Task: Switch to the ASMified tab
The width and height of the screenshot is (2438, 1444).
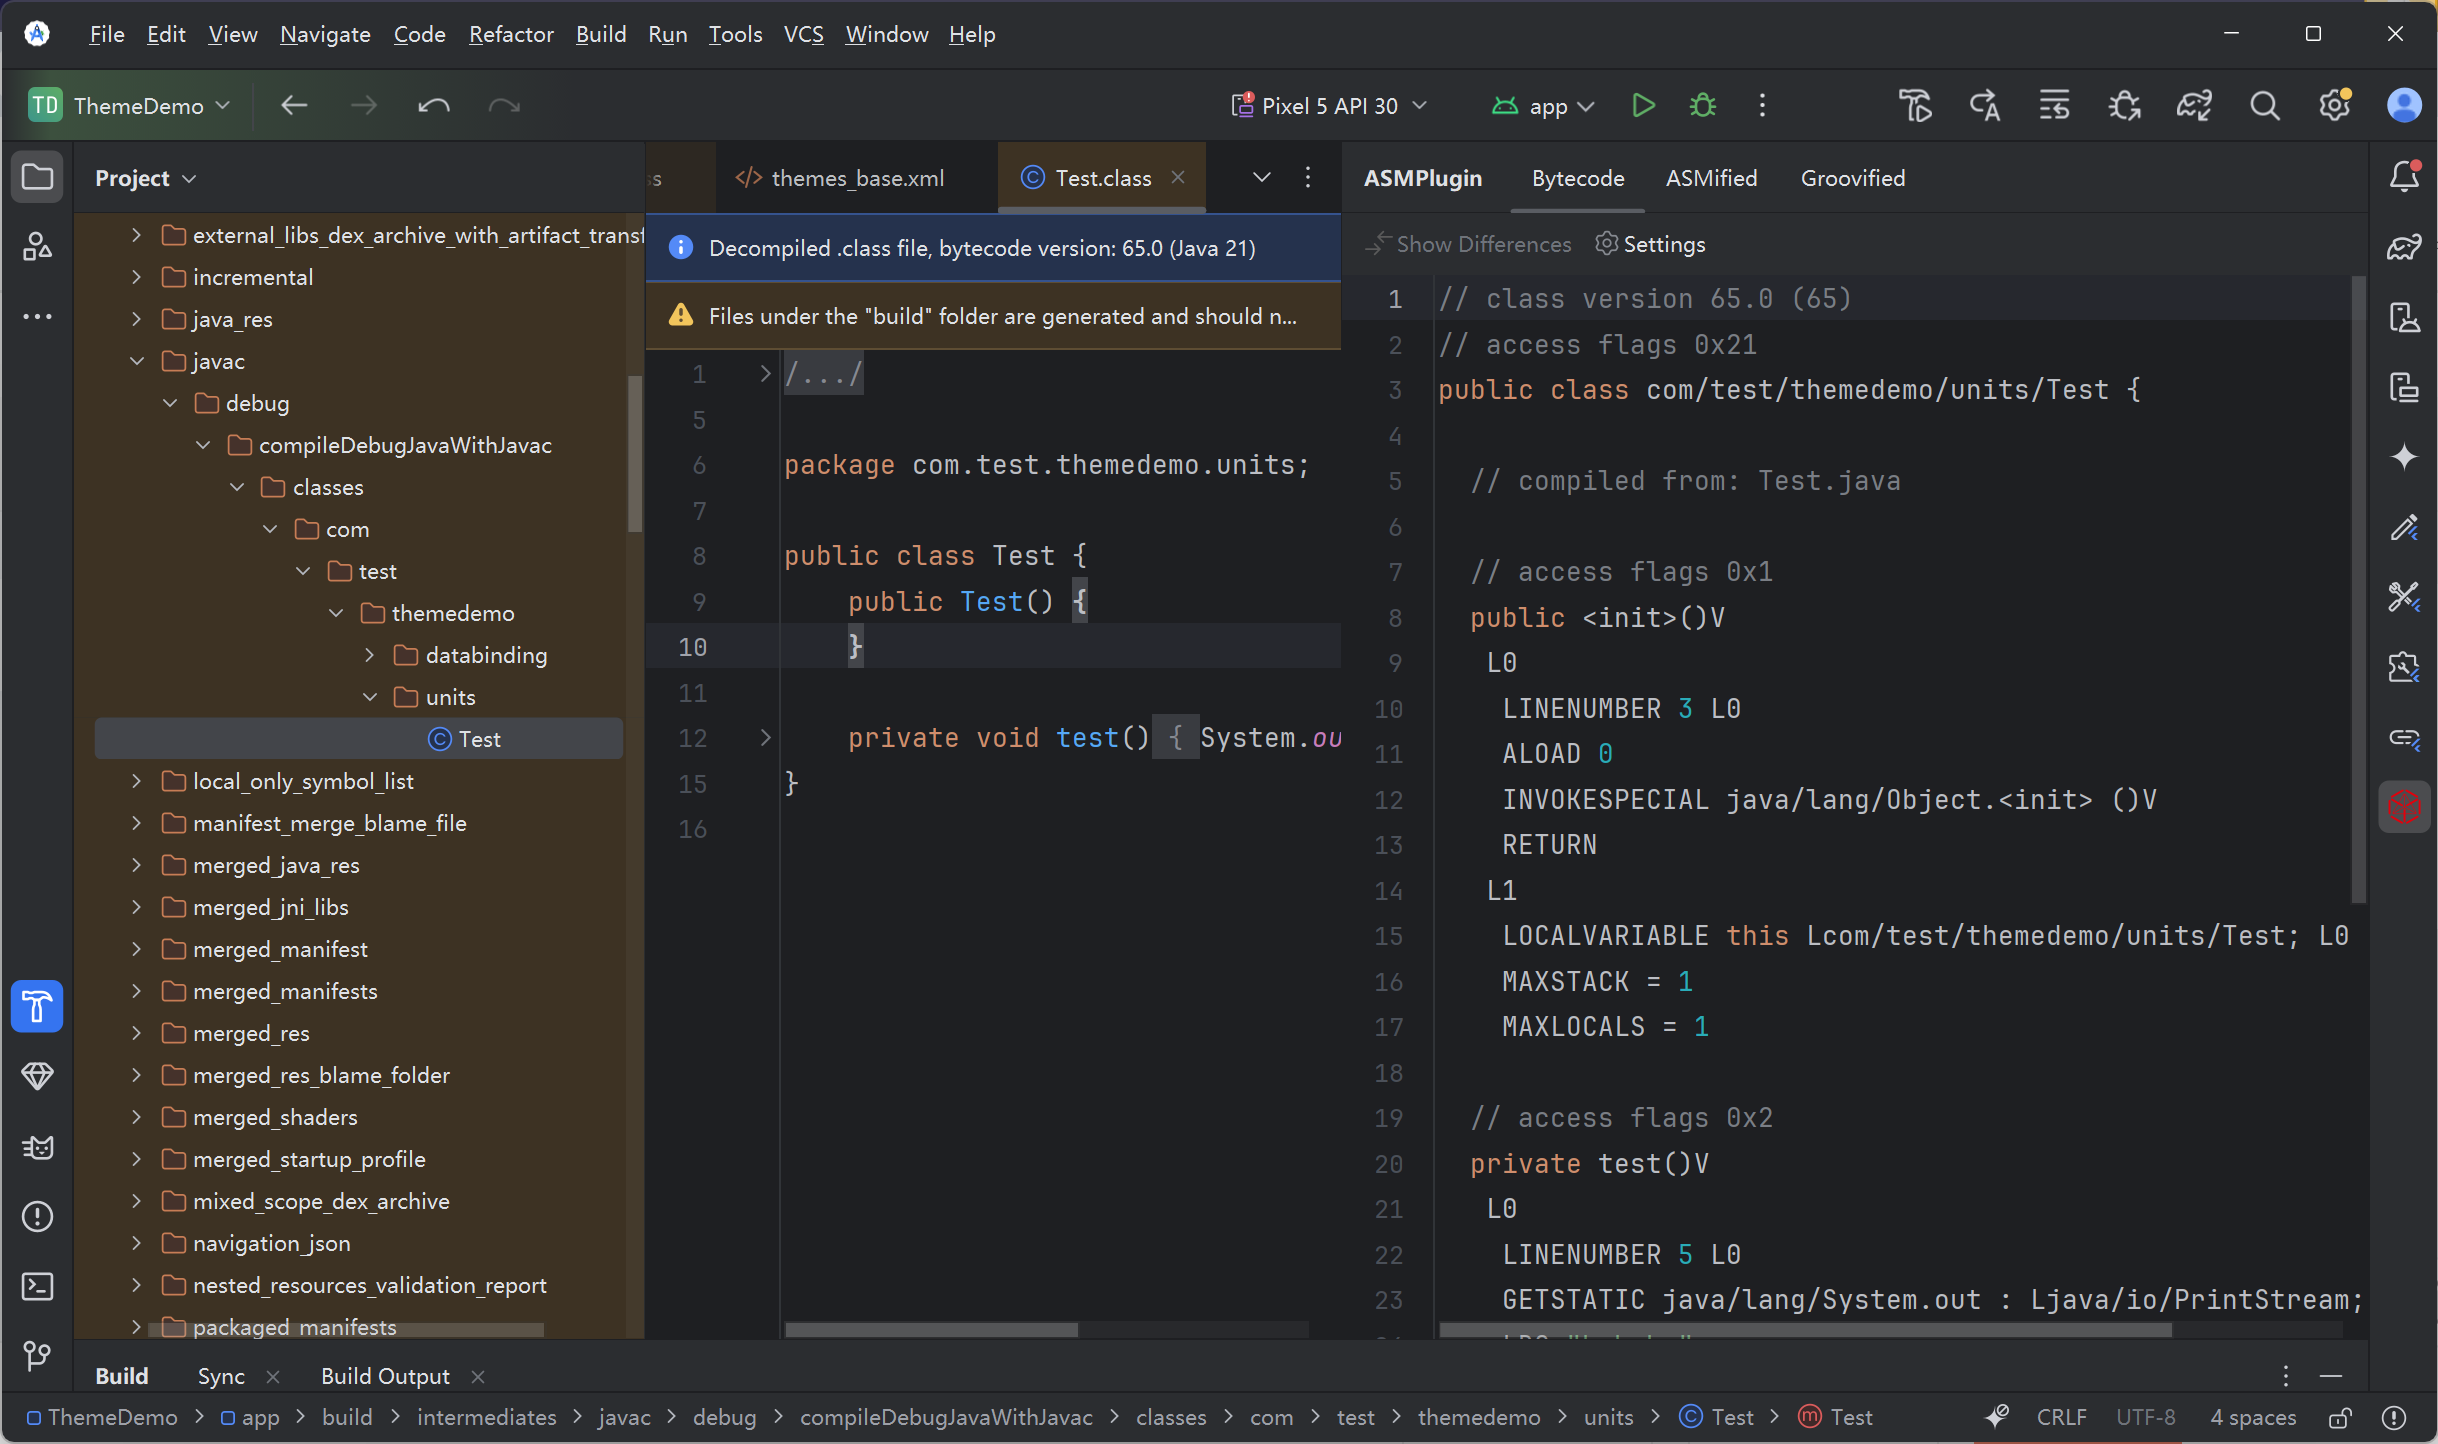Action: (1711, 178)
